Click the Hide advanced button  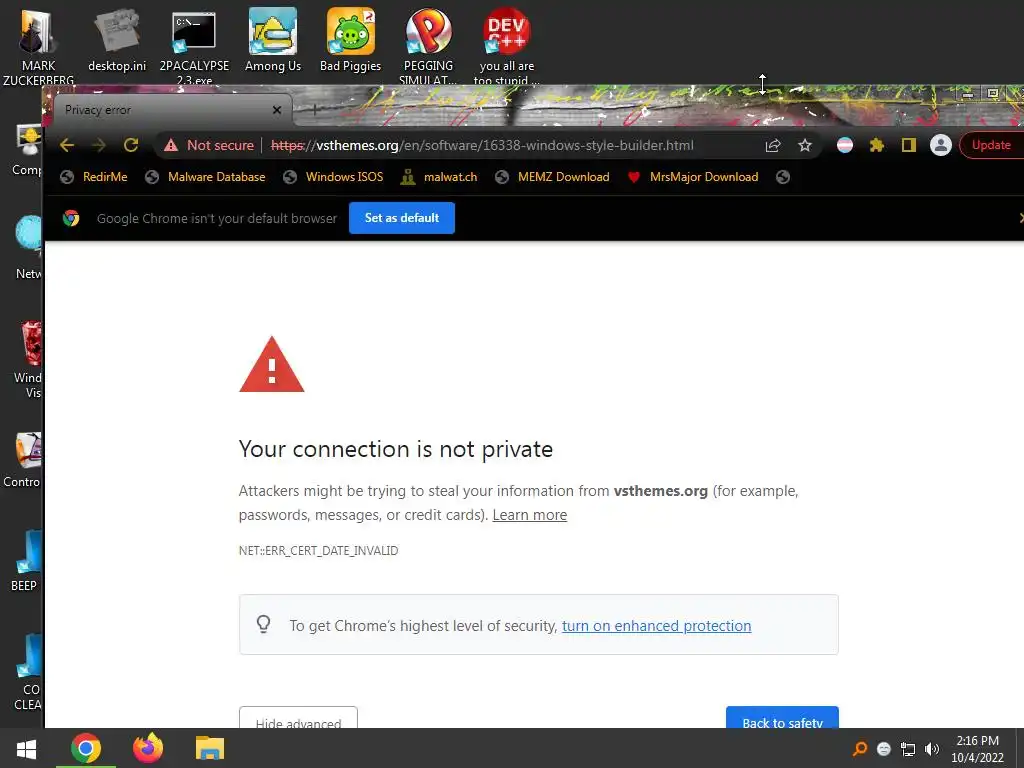(x=298, y=718)
